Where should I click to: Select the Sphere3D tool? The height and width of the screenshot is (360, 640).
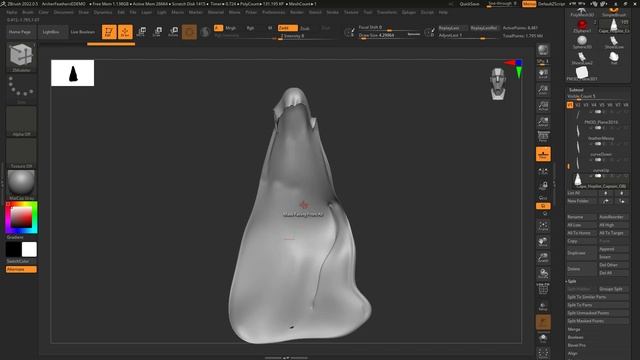pyautogui.click(x=582, y=42)
